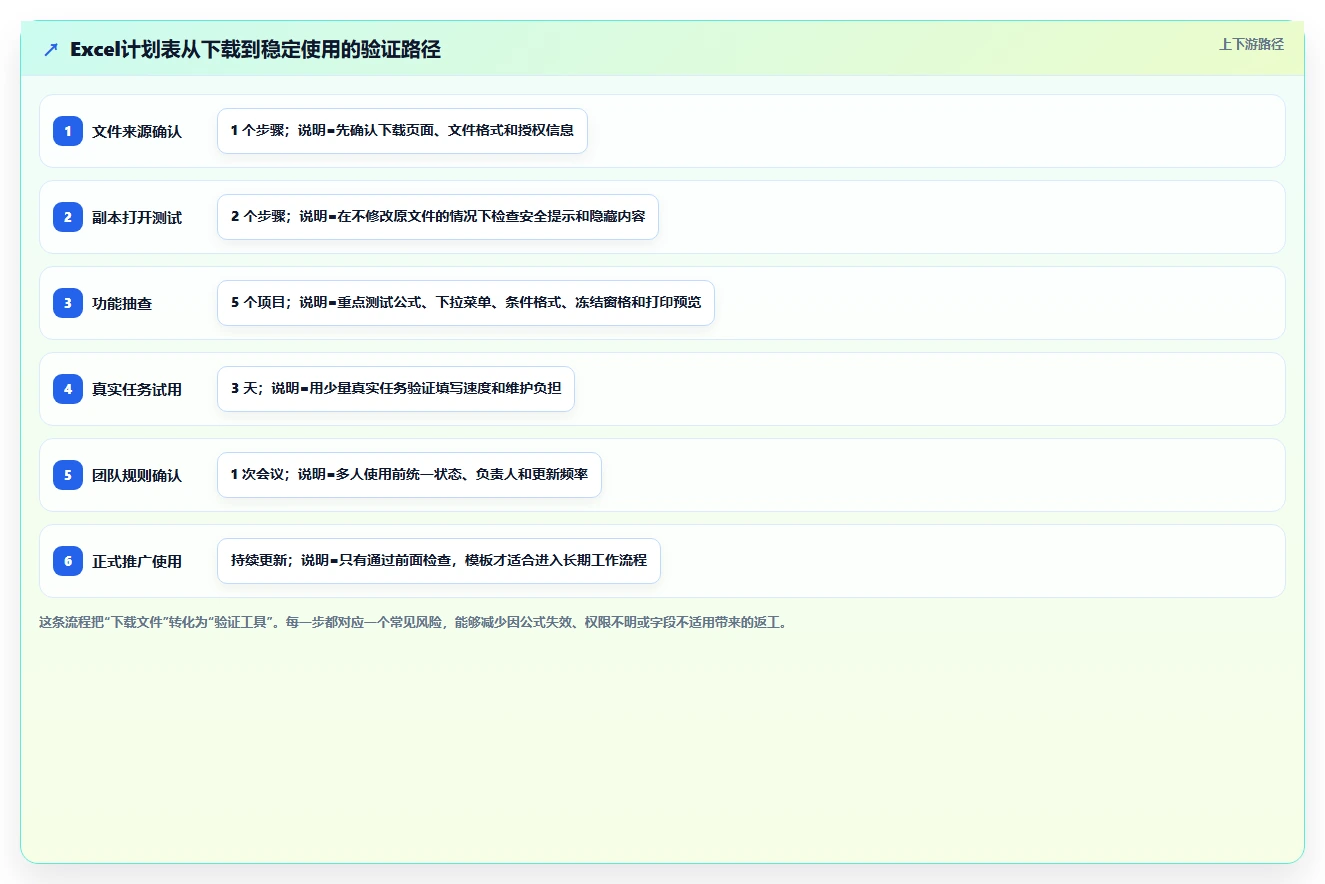Select the 副本打开测试 step label
The height and width of the screenshot is (884, 1325).
pyautogui.click(x=137, y=217)
